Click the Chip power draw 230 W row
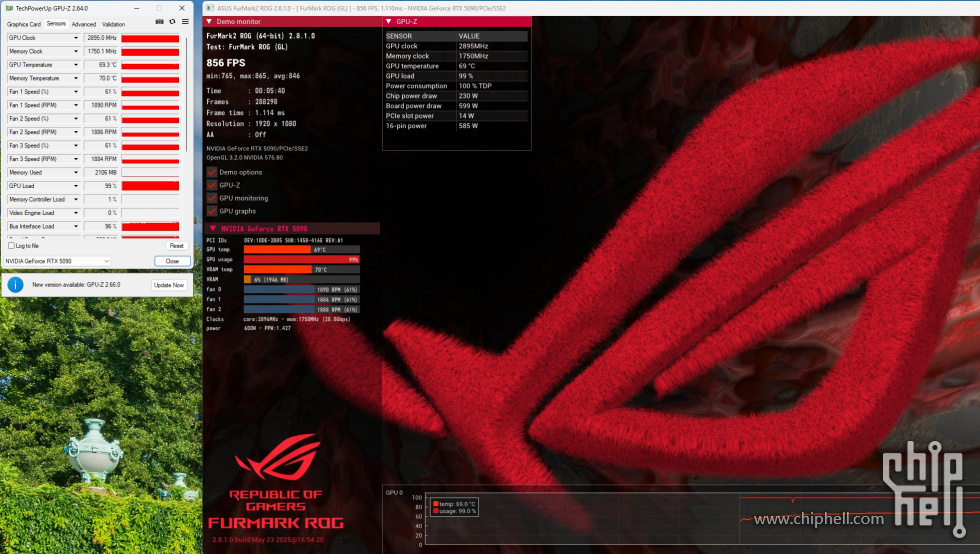The height and width of the screenshot is (554, 980). coord(456,96)
